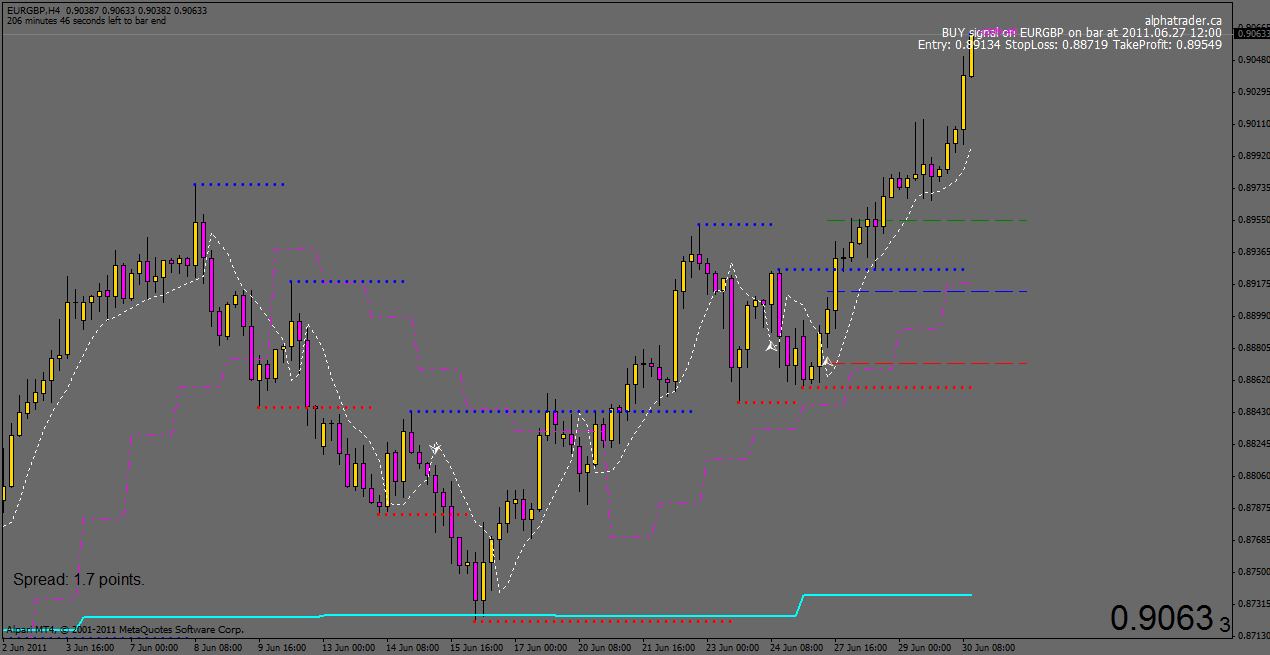Click the '27 Jun 16:00' time axis label
This screenshot has height=655, width=1270.
861,647
